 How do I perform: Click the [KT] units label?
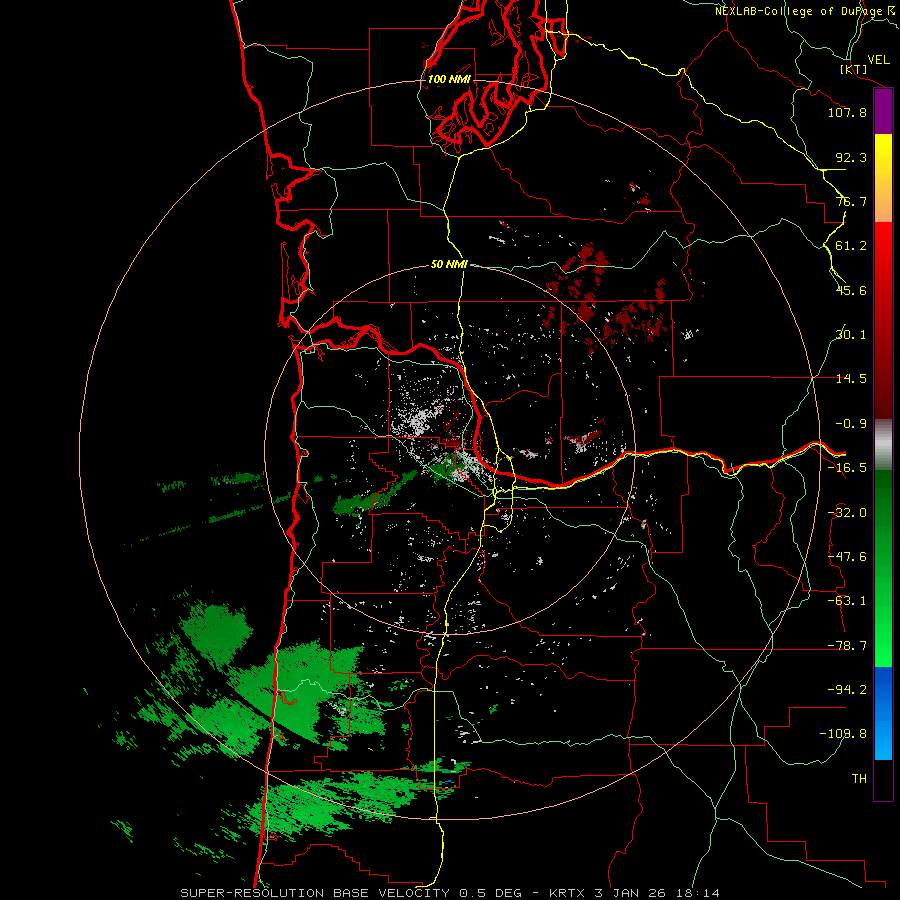[853, 69]
